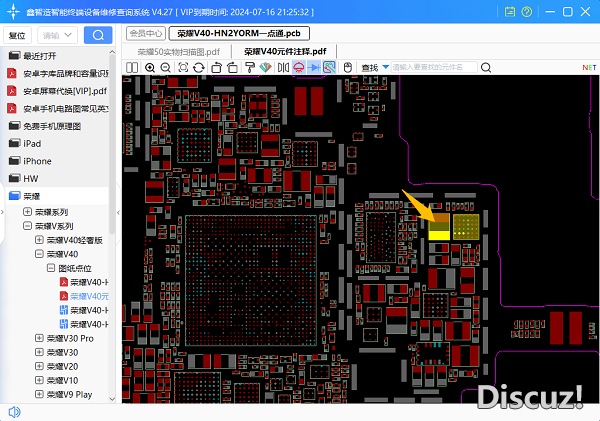Click the speaker sound icon at bottom

(x=14, y=412)
